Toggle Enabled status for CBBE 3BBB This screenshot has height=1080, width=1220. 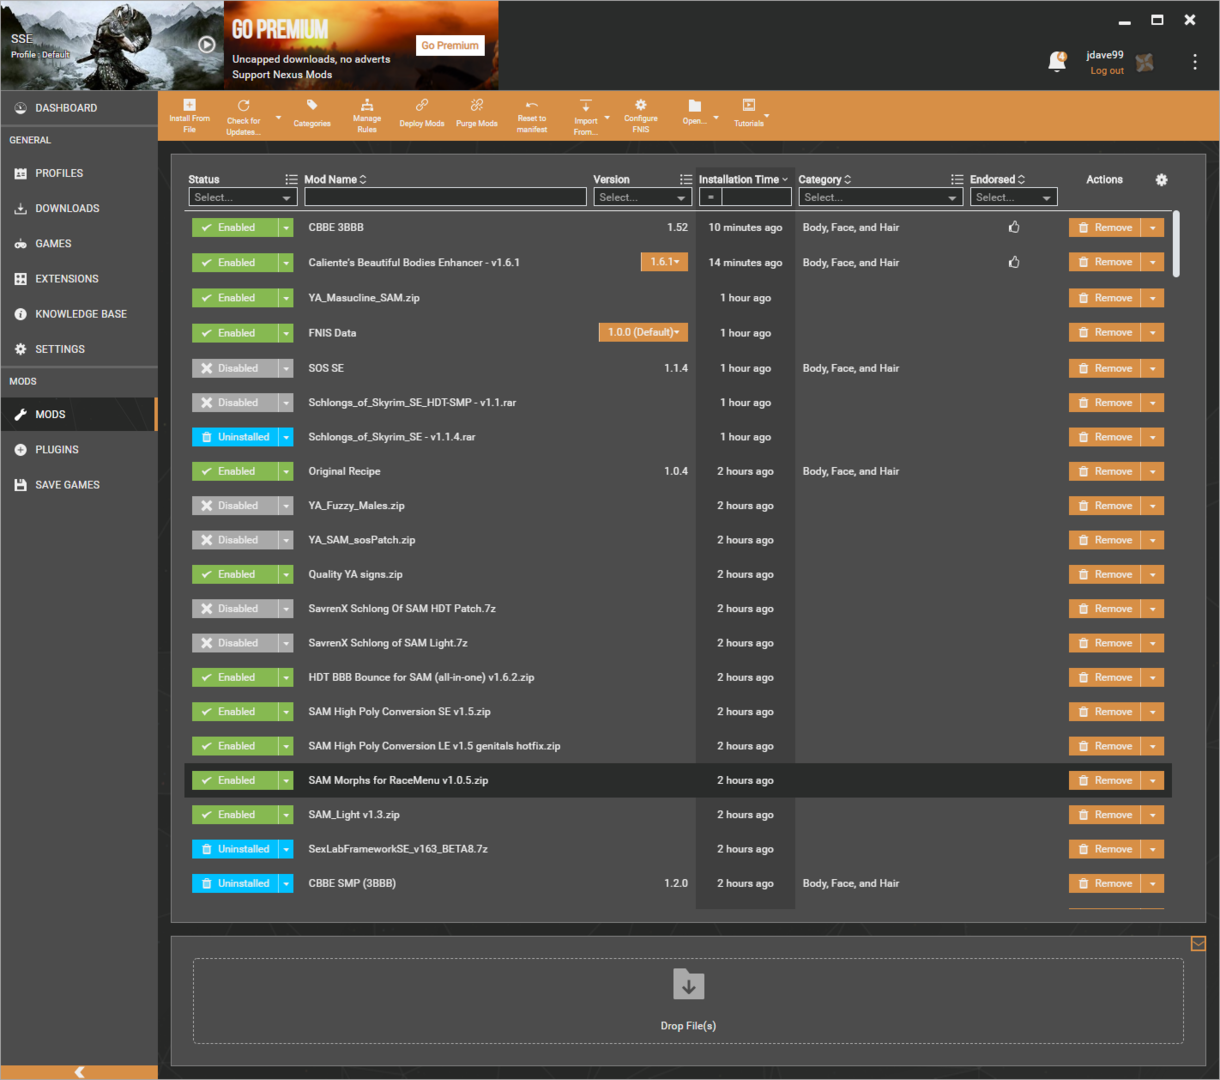235,228
